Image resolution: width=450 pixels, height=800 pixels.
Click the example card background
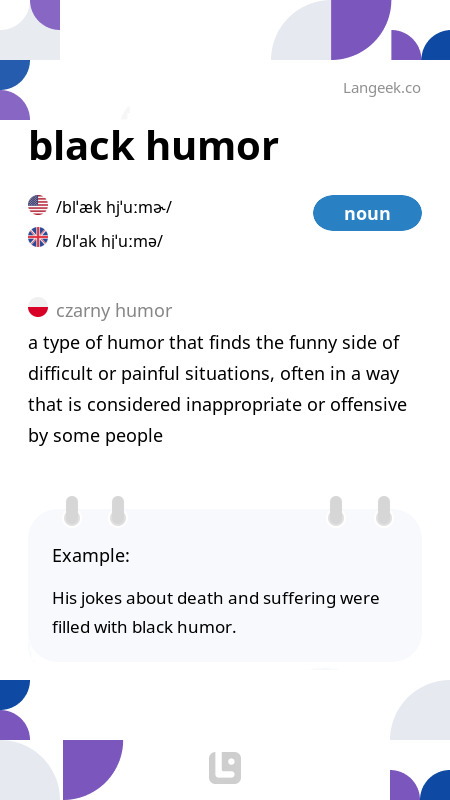pos(225,585)
